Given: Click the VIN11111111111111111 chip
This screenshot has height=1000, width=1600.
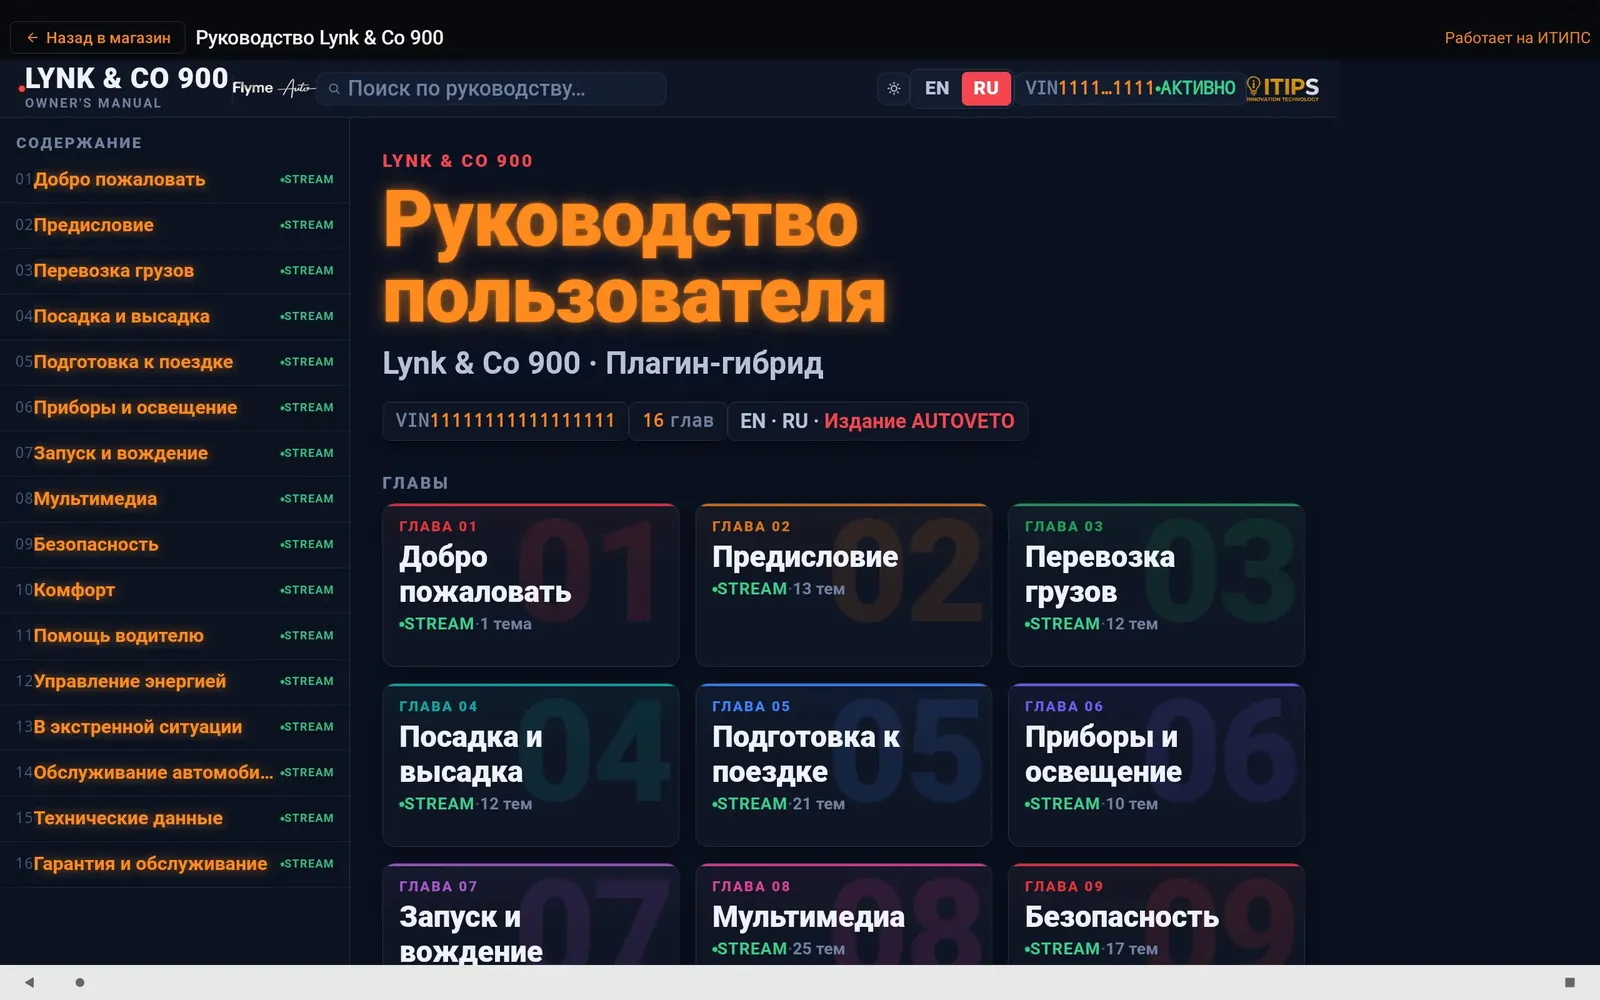Looking at the screenshot, I should coord(505,421).
